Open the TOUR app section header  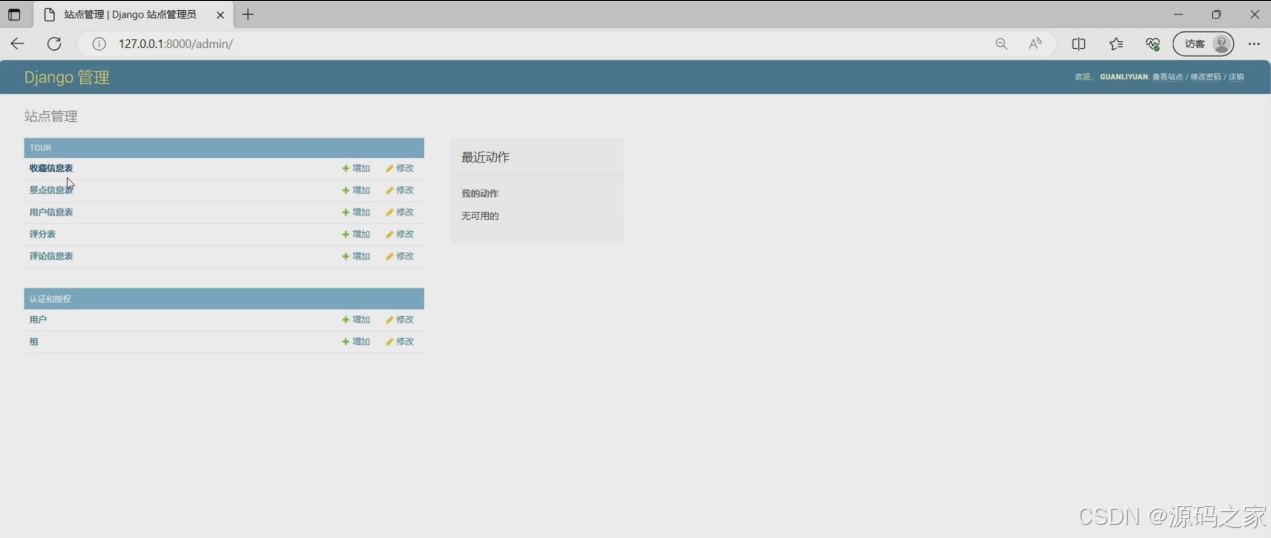(40, 148)
